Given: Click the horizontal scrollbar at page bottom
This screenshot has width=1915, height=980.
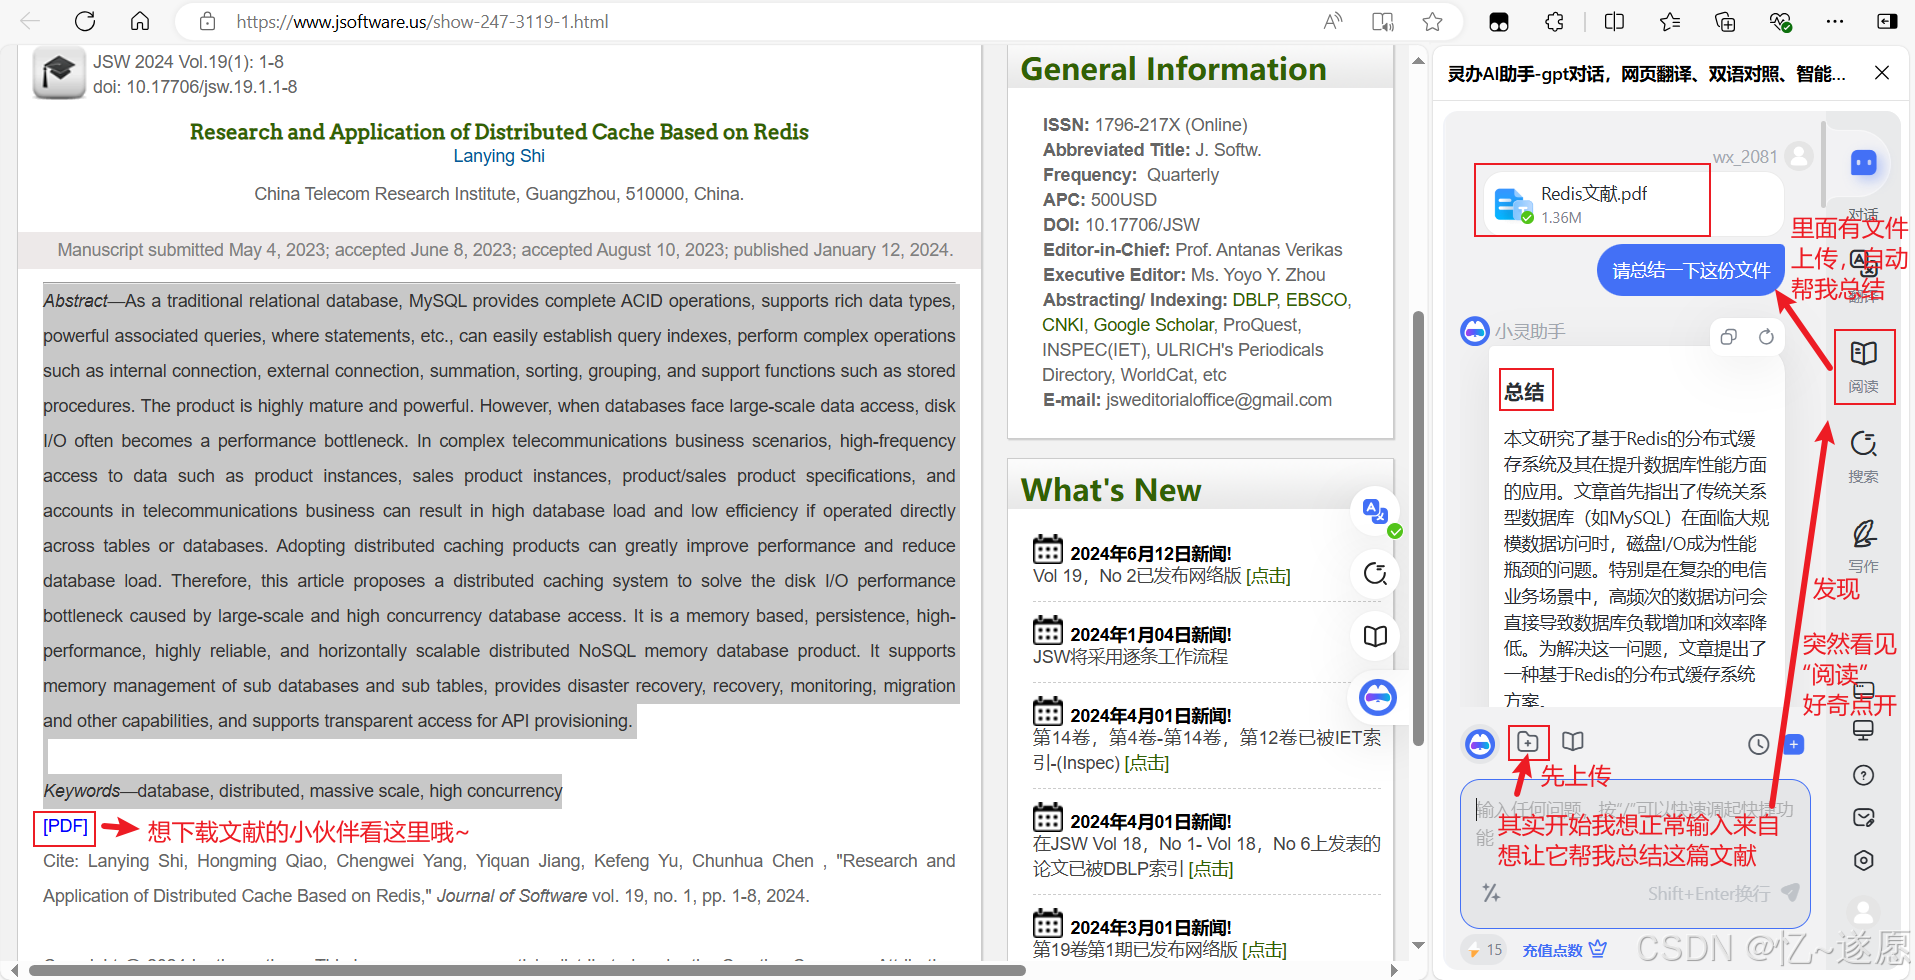Looking at the screenshot, I should (x=527, y=970).
